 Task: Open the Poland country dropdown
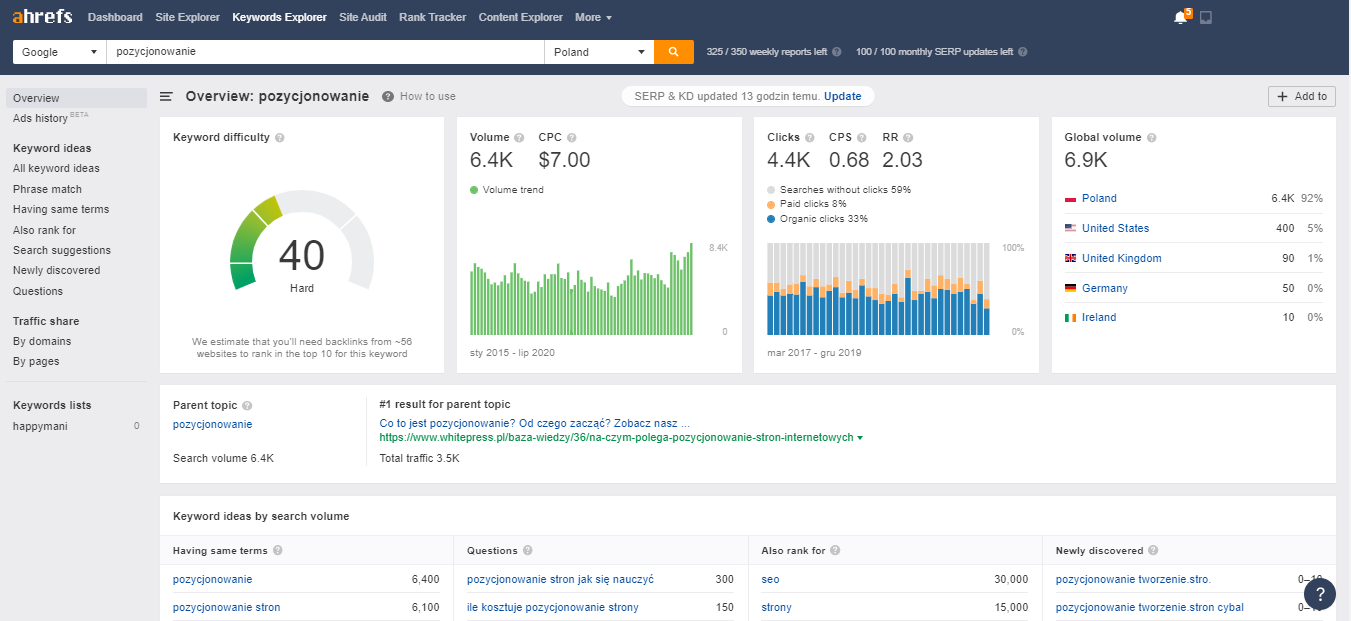click(599, 52)
